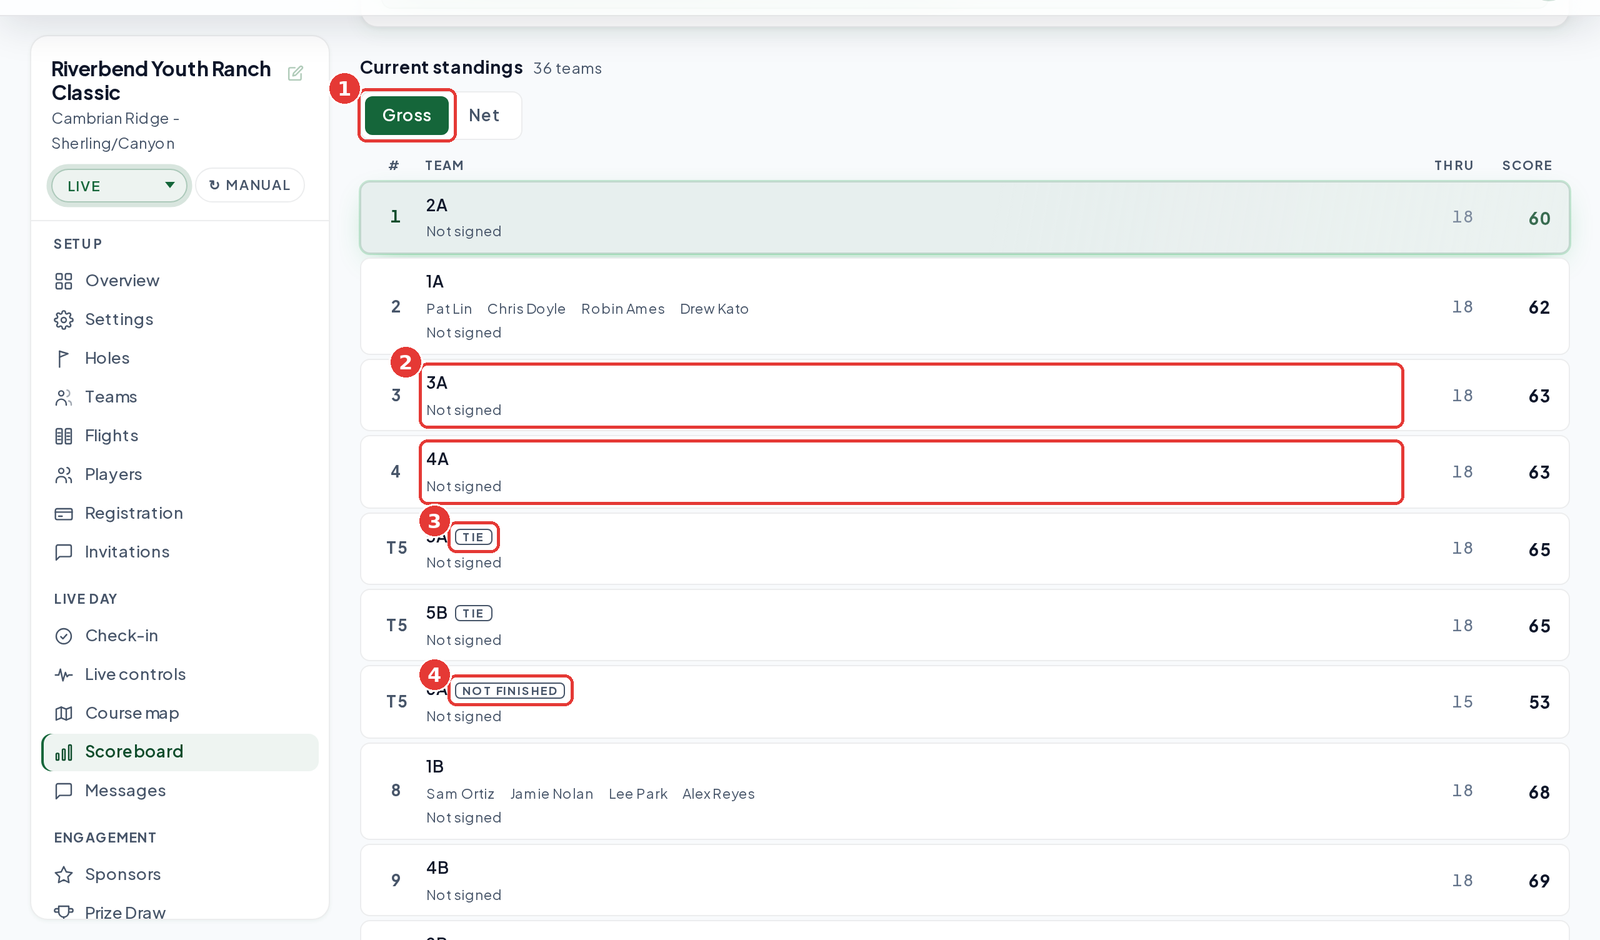Click the Players icon in sidebar
The width and height of the screenshot is (1600, 940).
(x=64, y=475)
